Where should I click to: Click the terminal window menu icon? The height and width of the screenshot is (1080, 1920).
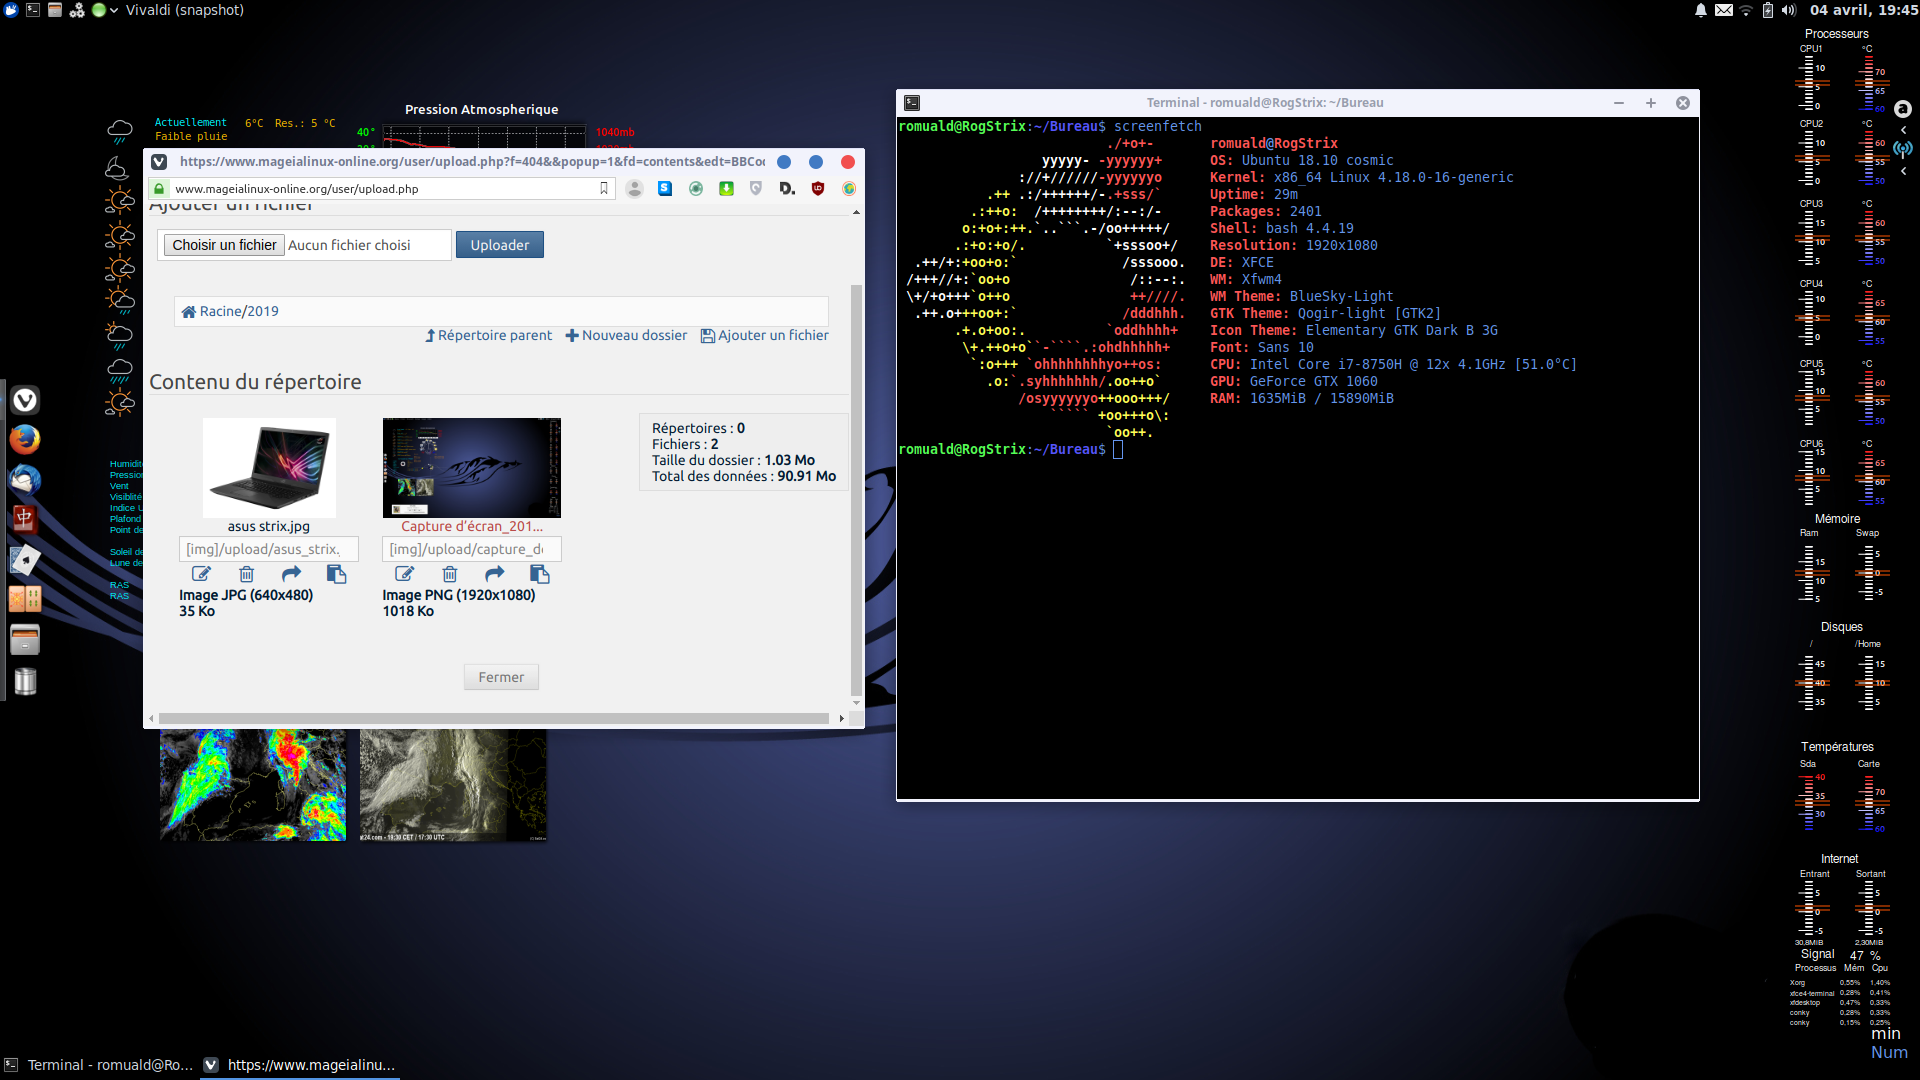click(x=912, y=103)
